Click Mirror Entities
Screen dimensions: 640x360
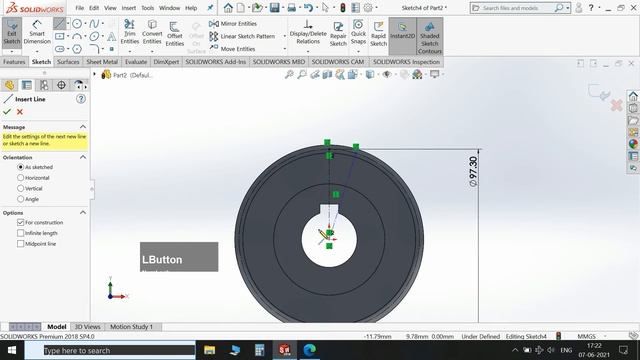(233, 24)
